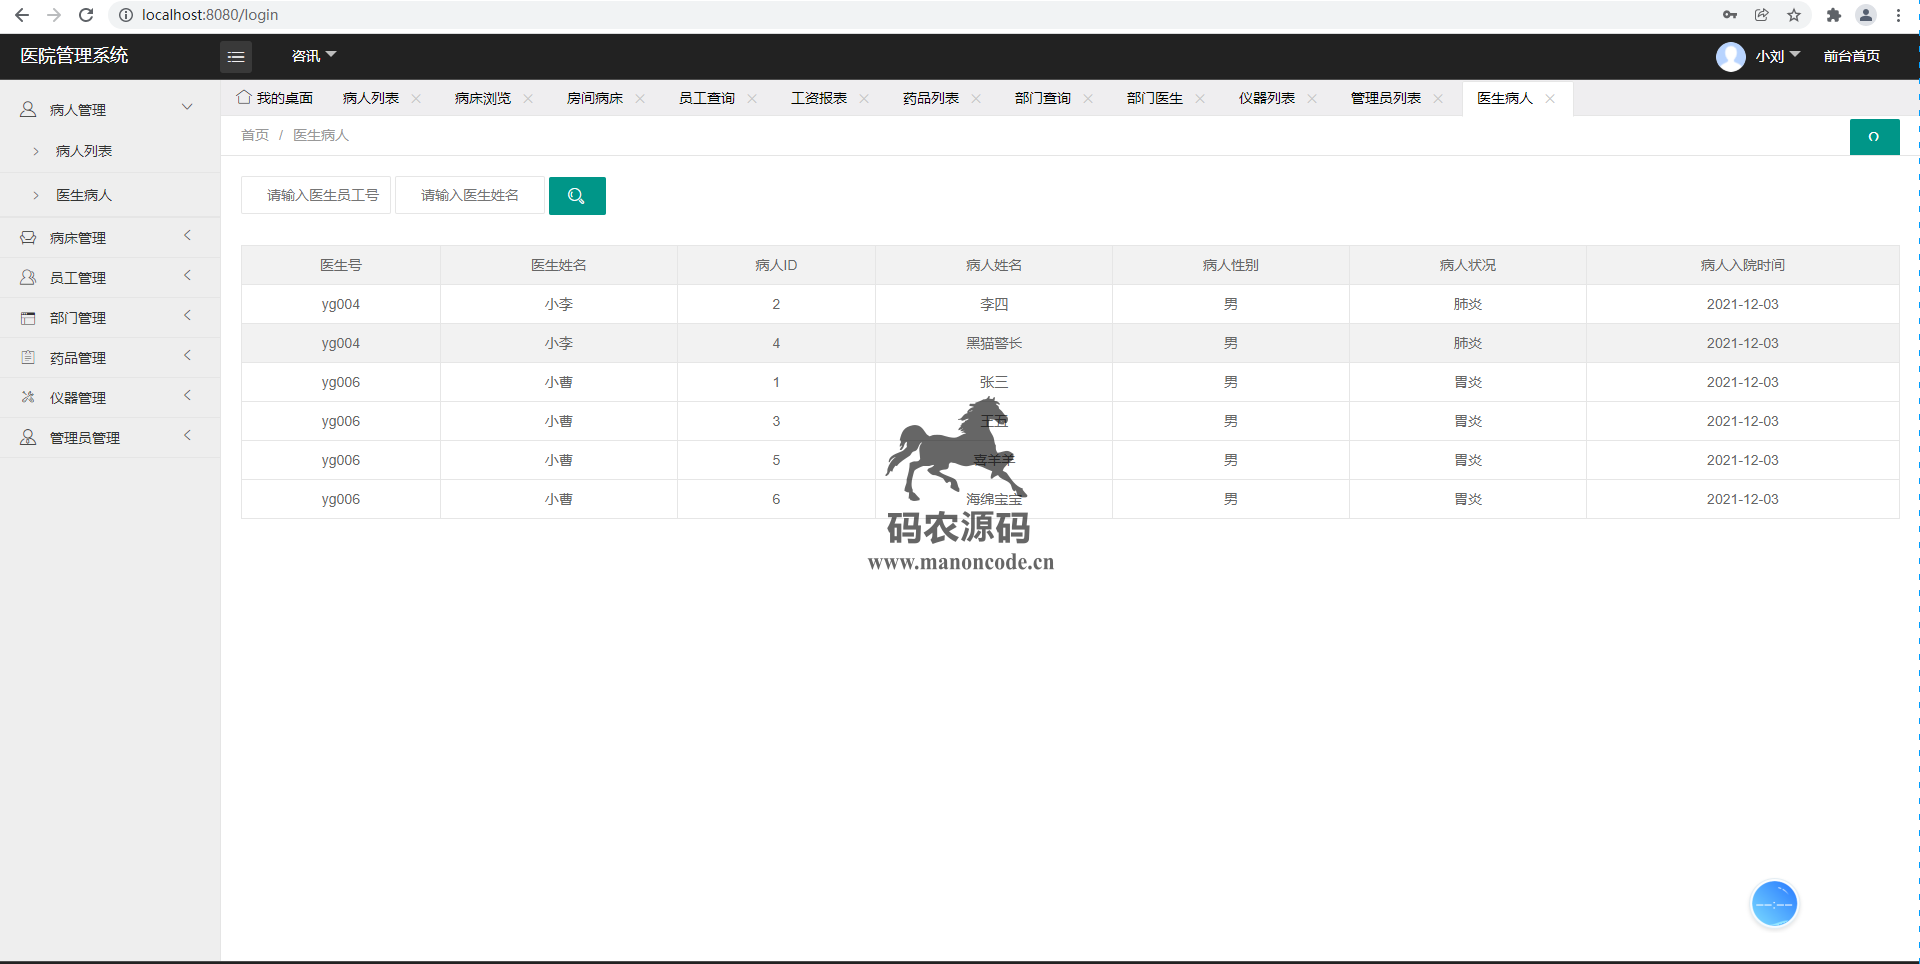Open the 咨讯 dropdown menu
This screenshot has width=1920, height=964.
[313, 56]
